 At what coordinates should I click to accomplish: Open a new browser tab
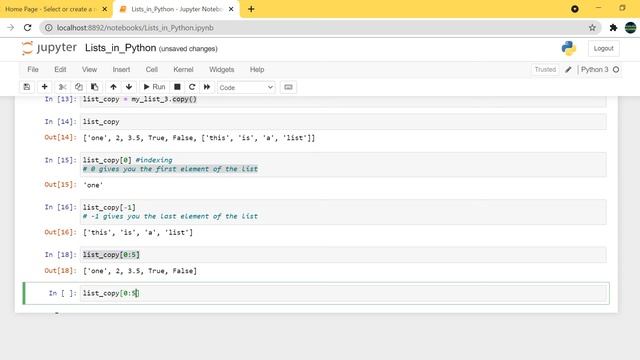[251, 9]
